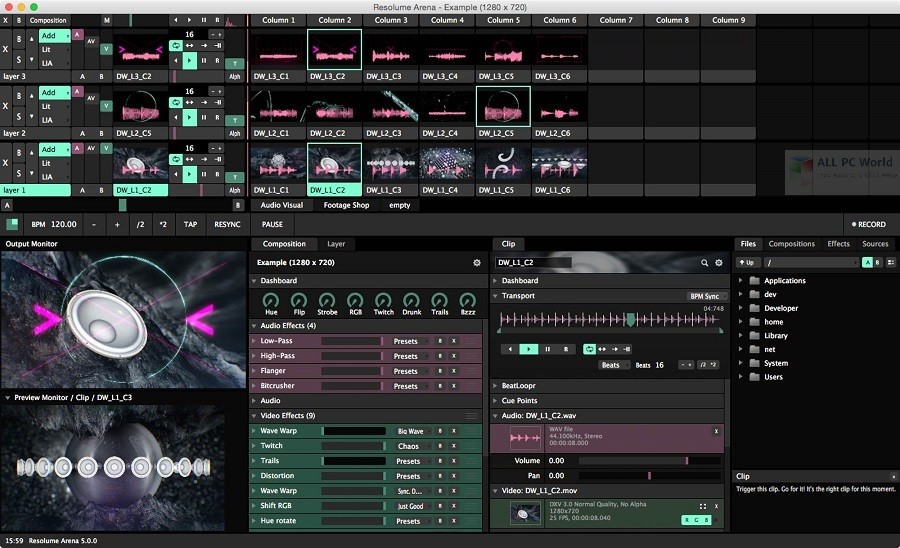Open the Beats dropdown in Clip transport
The width and height of the screenshot is (900, 548).
click(x=614, y=365)
